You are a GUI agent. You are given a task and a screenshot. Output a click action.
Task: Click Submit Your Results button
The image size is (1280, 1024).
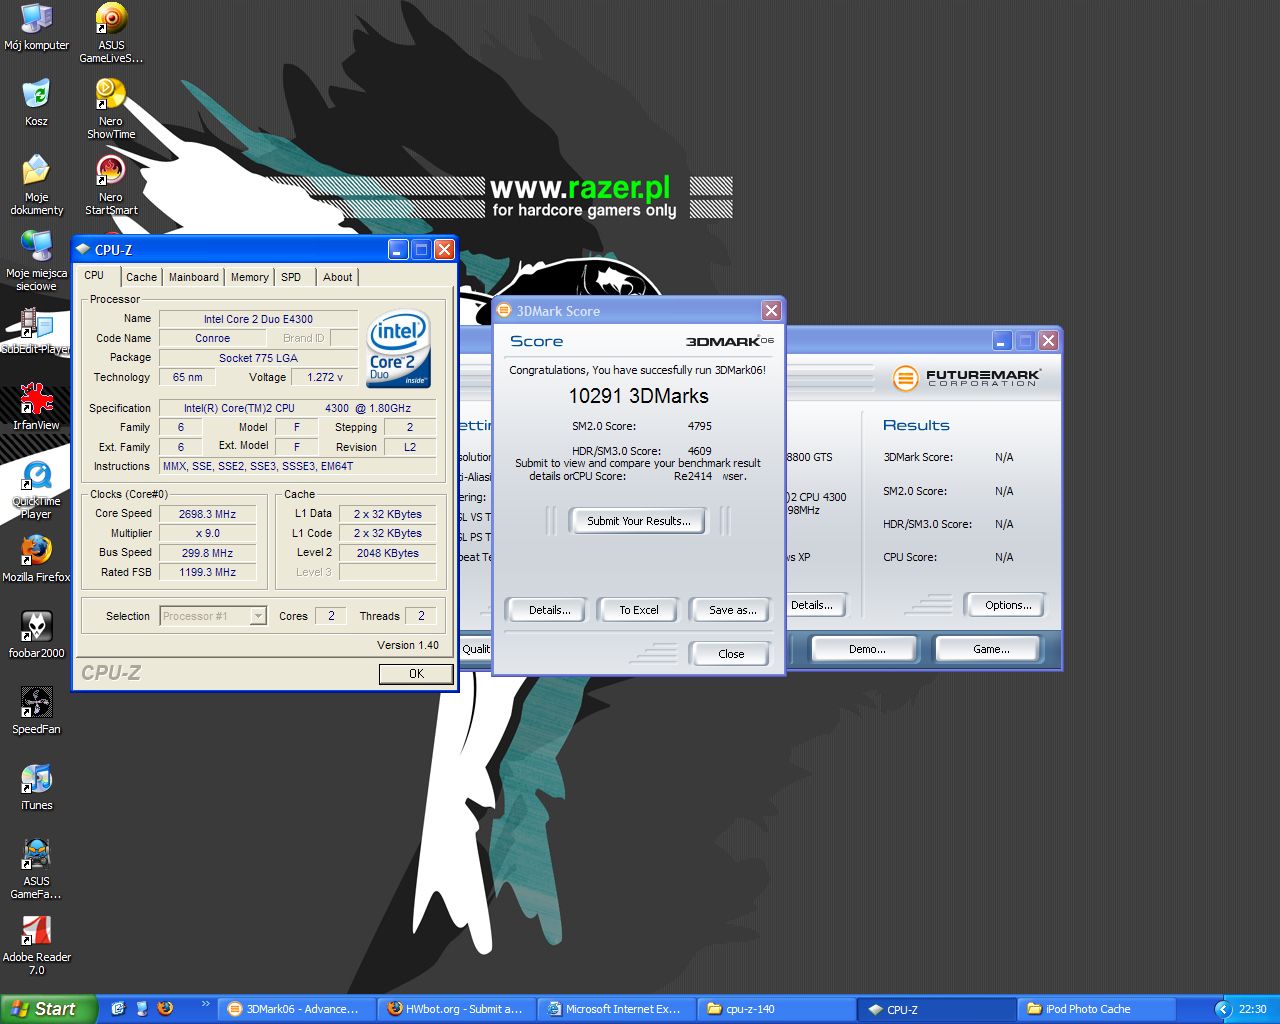(x=638, y=521)
